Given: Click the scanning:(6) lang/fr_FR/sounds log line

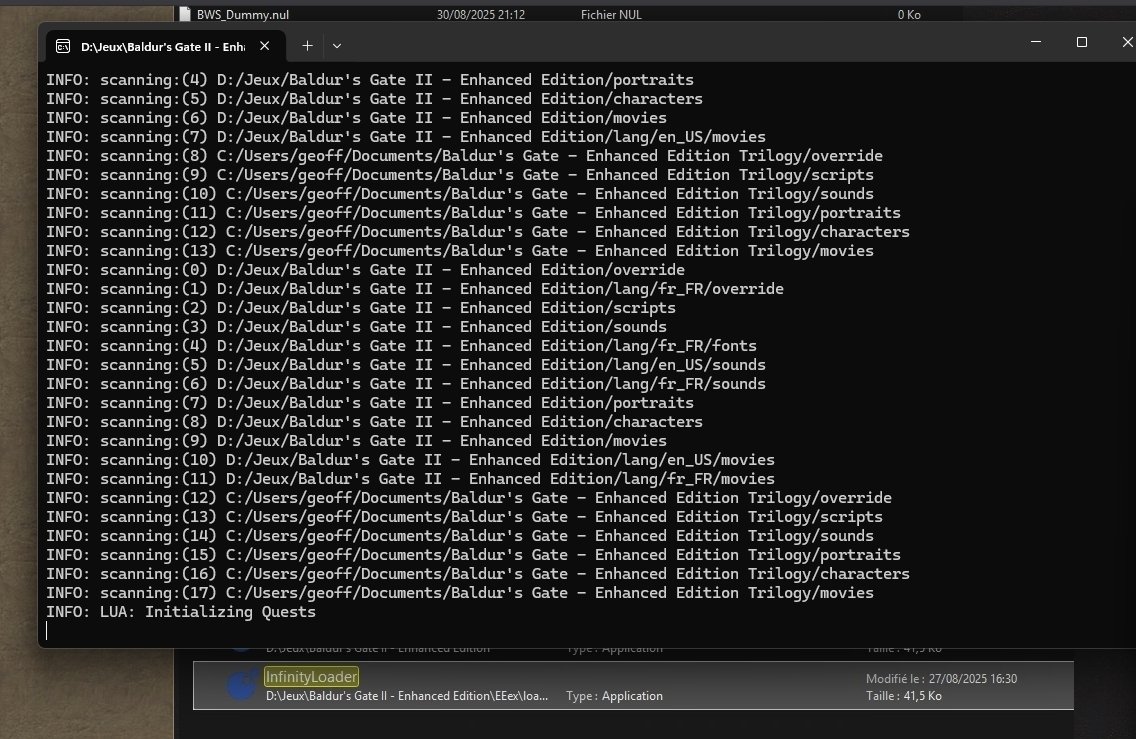Looking at the screenshot, I should coord(406,383).
